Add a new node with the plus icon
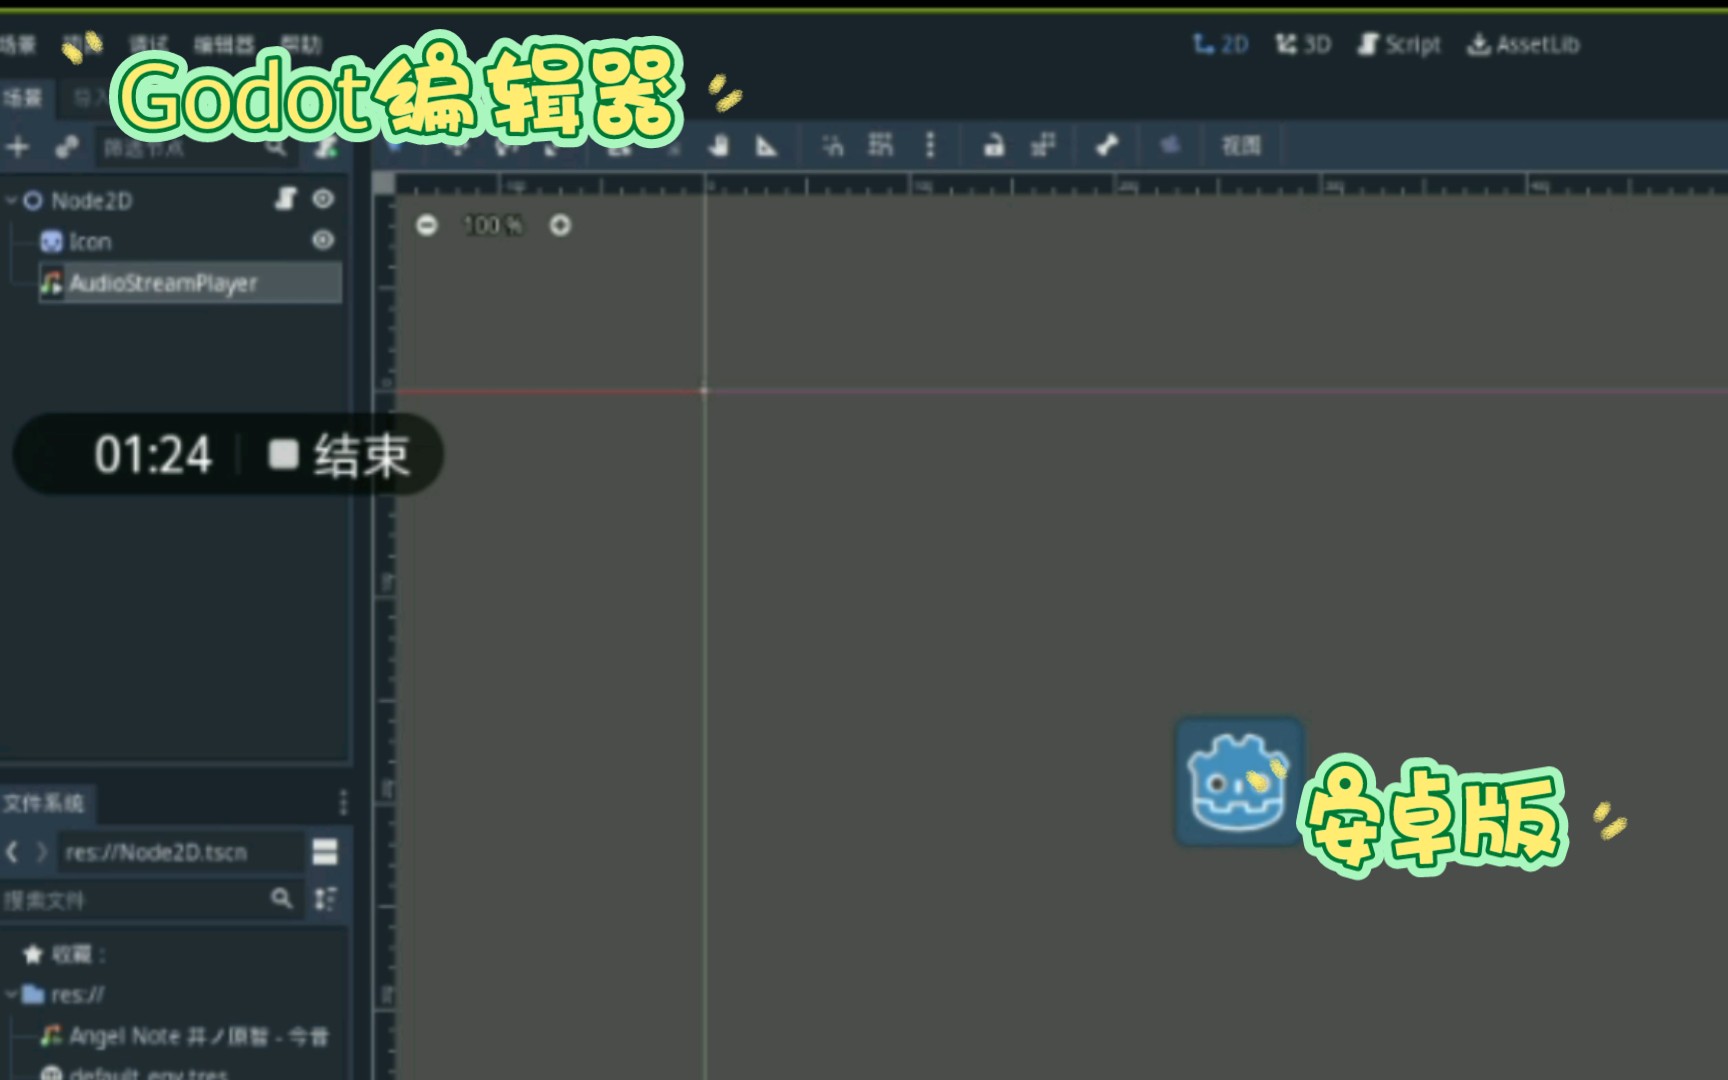 17,147
